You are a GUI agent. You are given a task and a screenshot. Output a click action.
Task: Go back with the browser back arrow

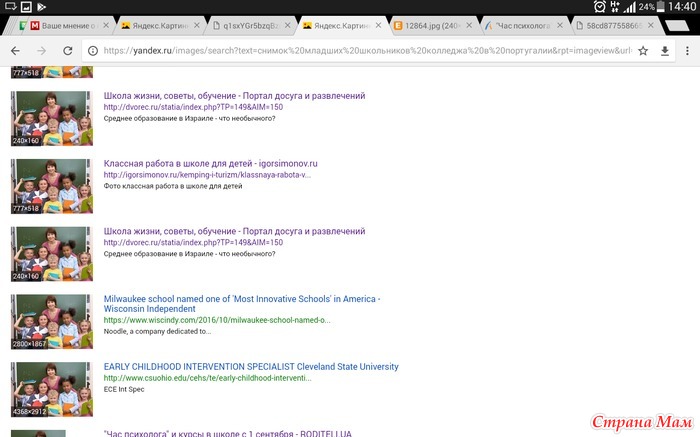(x=15, y=51)
